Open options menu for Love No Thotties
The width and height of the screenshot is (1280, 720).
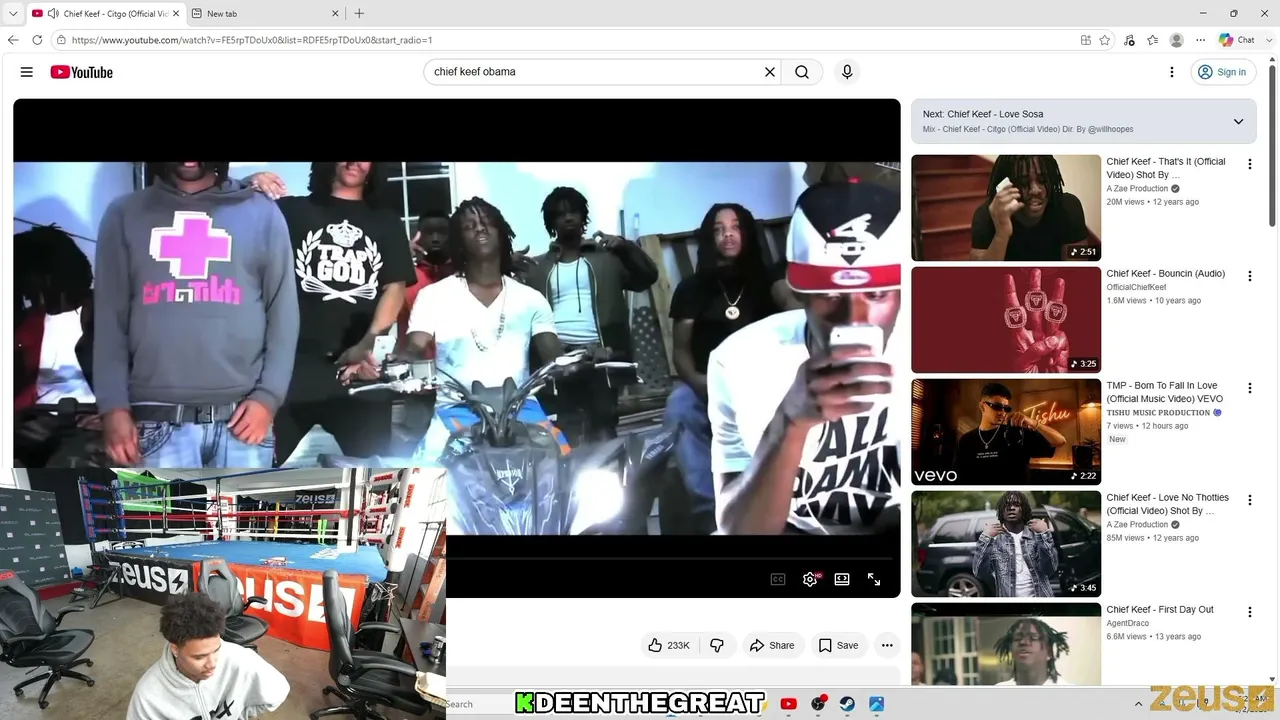coord(1249,500)
